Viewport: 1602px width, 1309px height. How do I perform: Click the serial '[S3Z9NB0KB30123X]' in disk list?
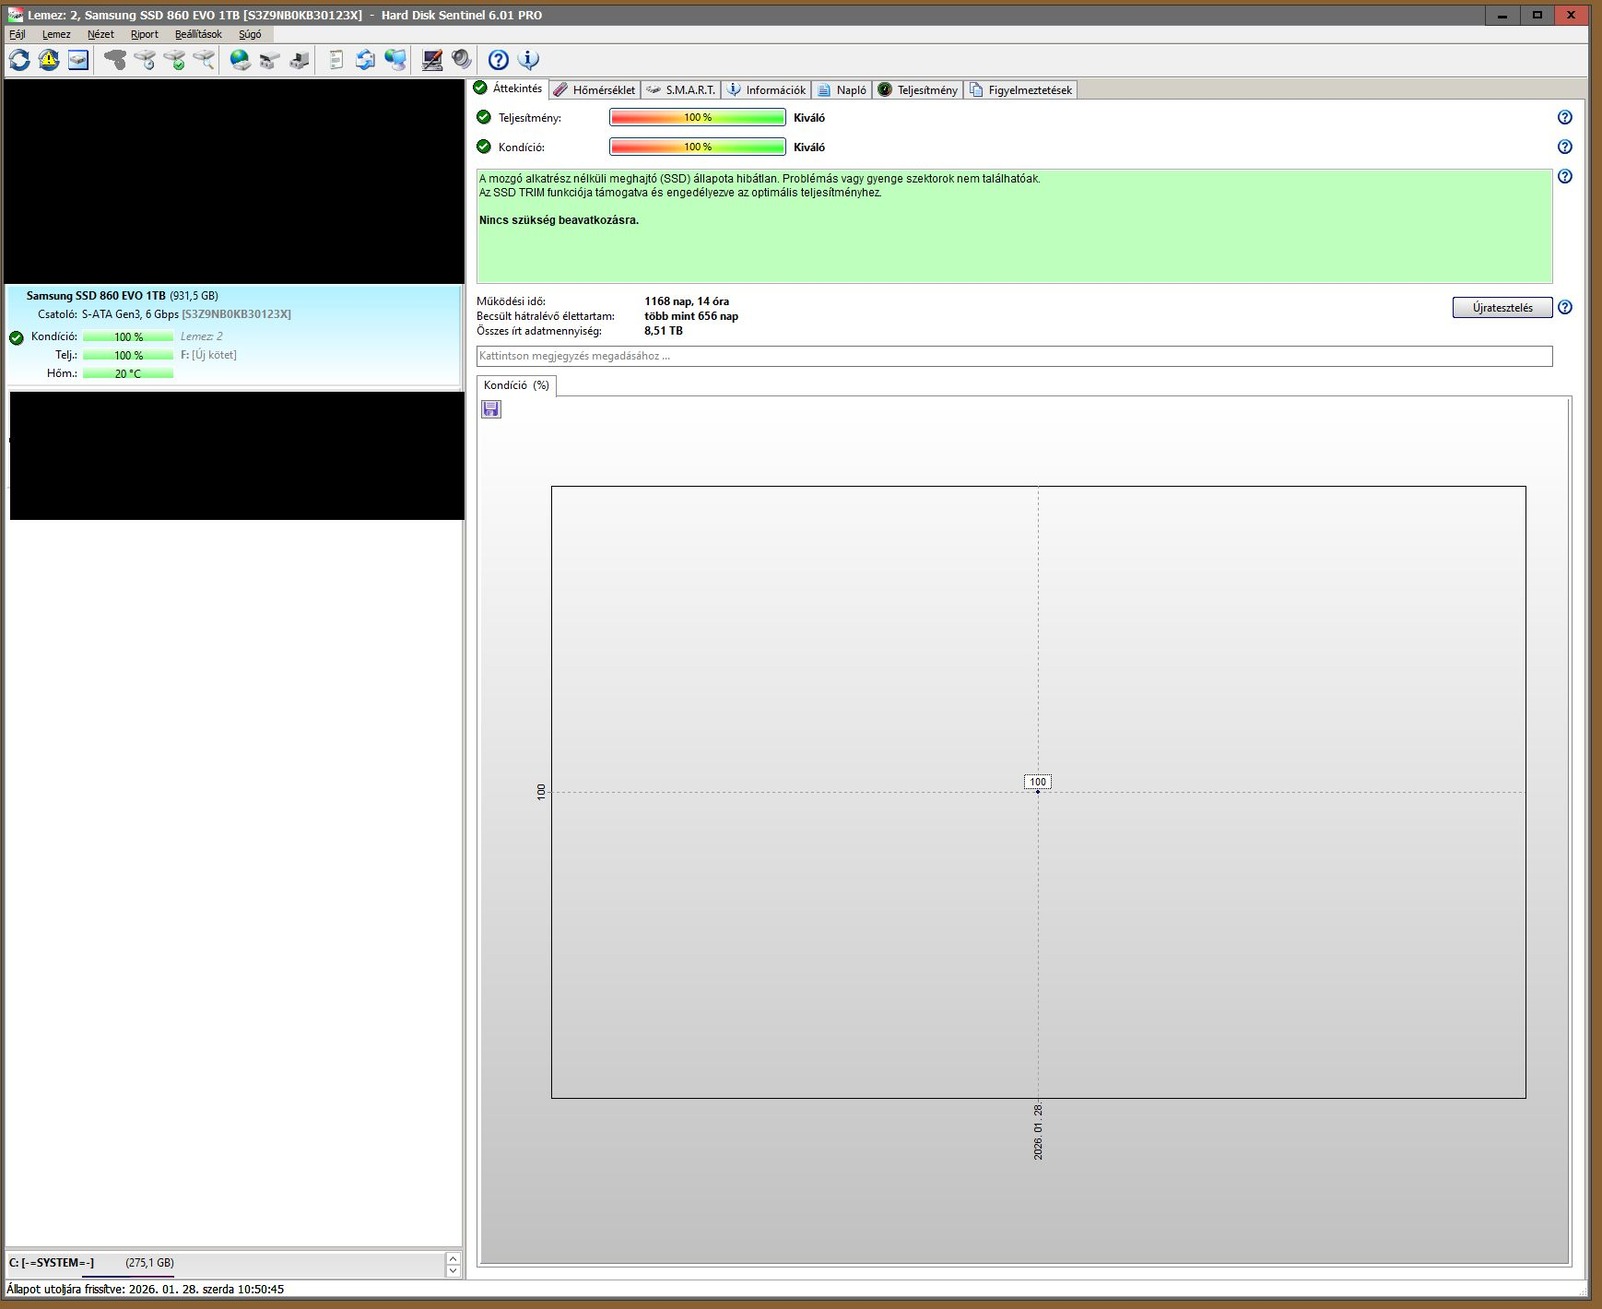[x=236, y=314]
